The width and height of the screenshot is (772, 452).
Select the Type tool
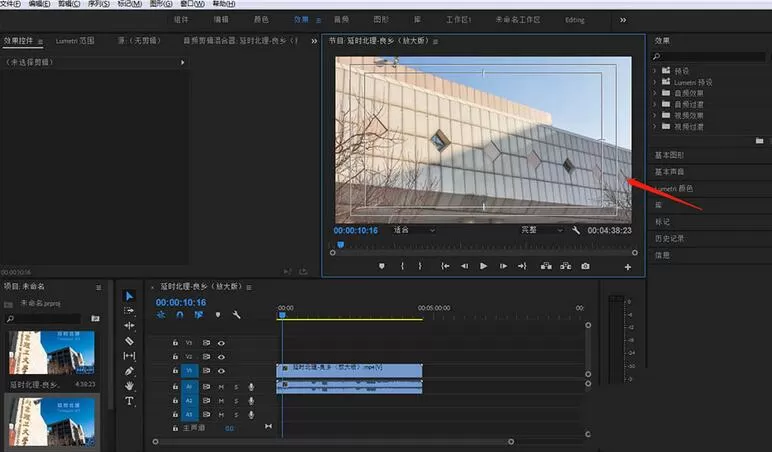click(129, 401)
